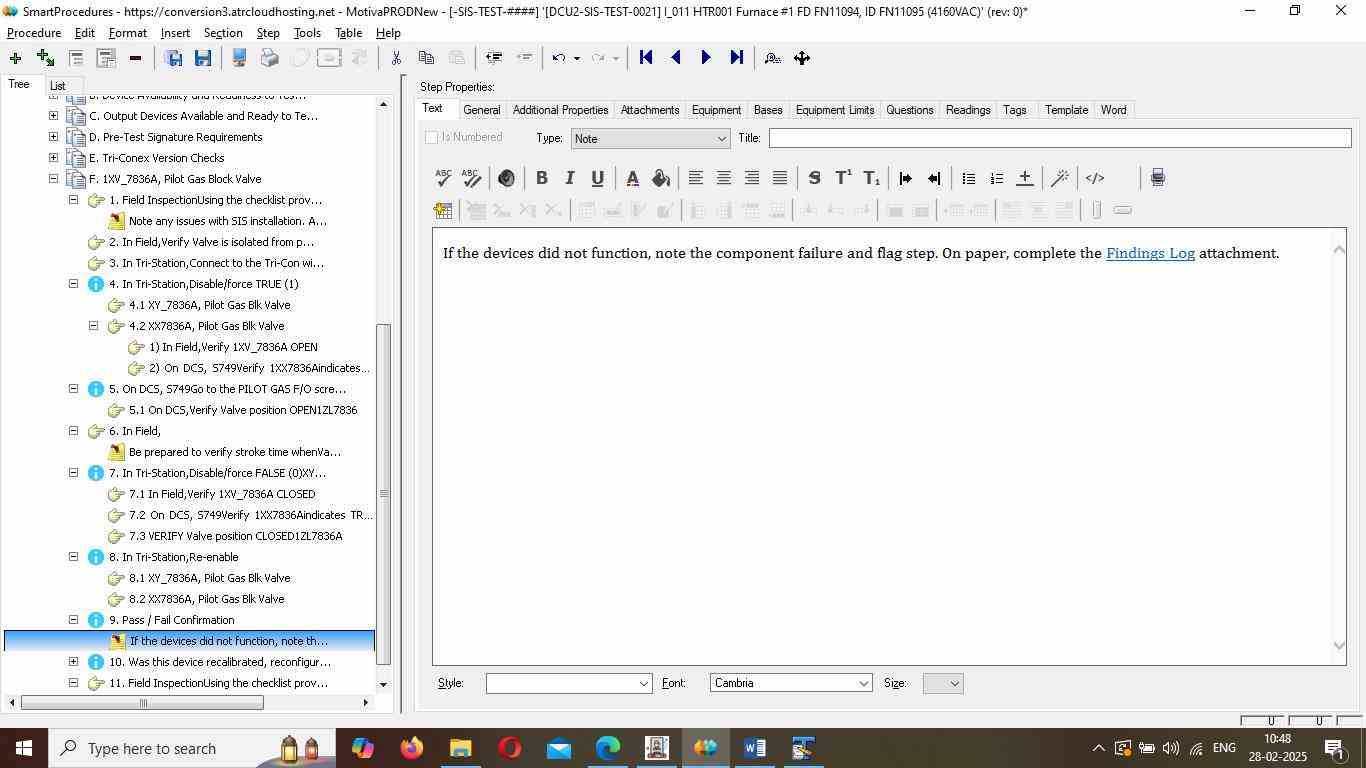Click the magic wand formatting icon
Viewport: 1366px width, 768px height.
click(1060, 178)
